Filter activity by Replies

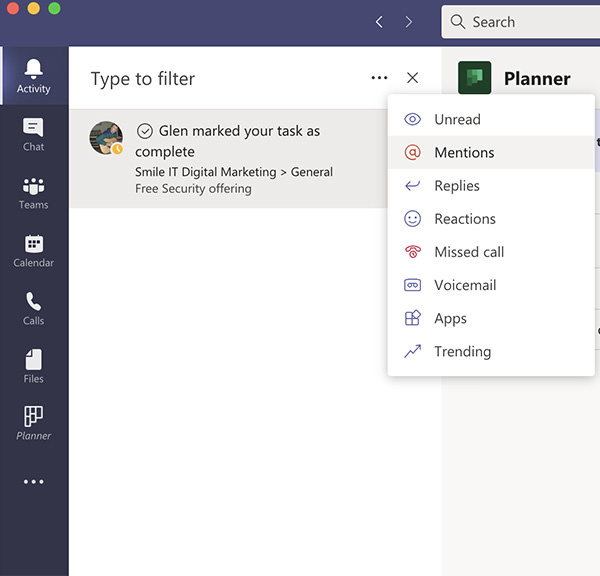[491, 186]
